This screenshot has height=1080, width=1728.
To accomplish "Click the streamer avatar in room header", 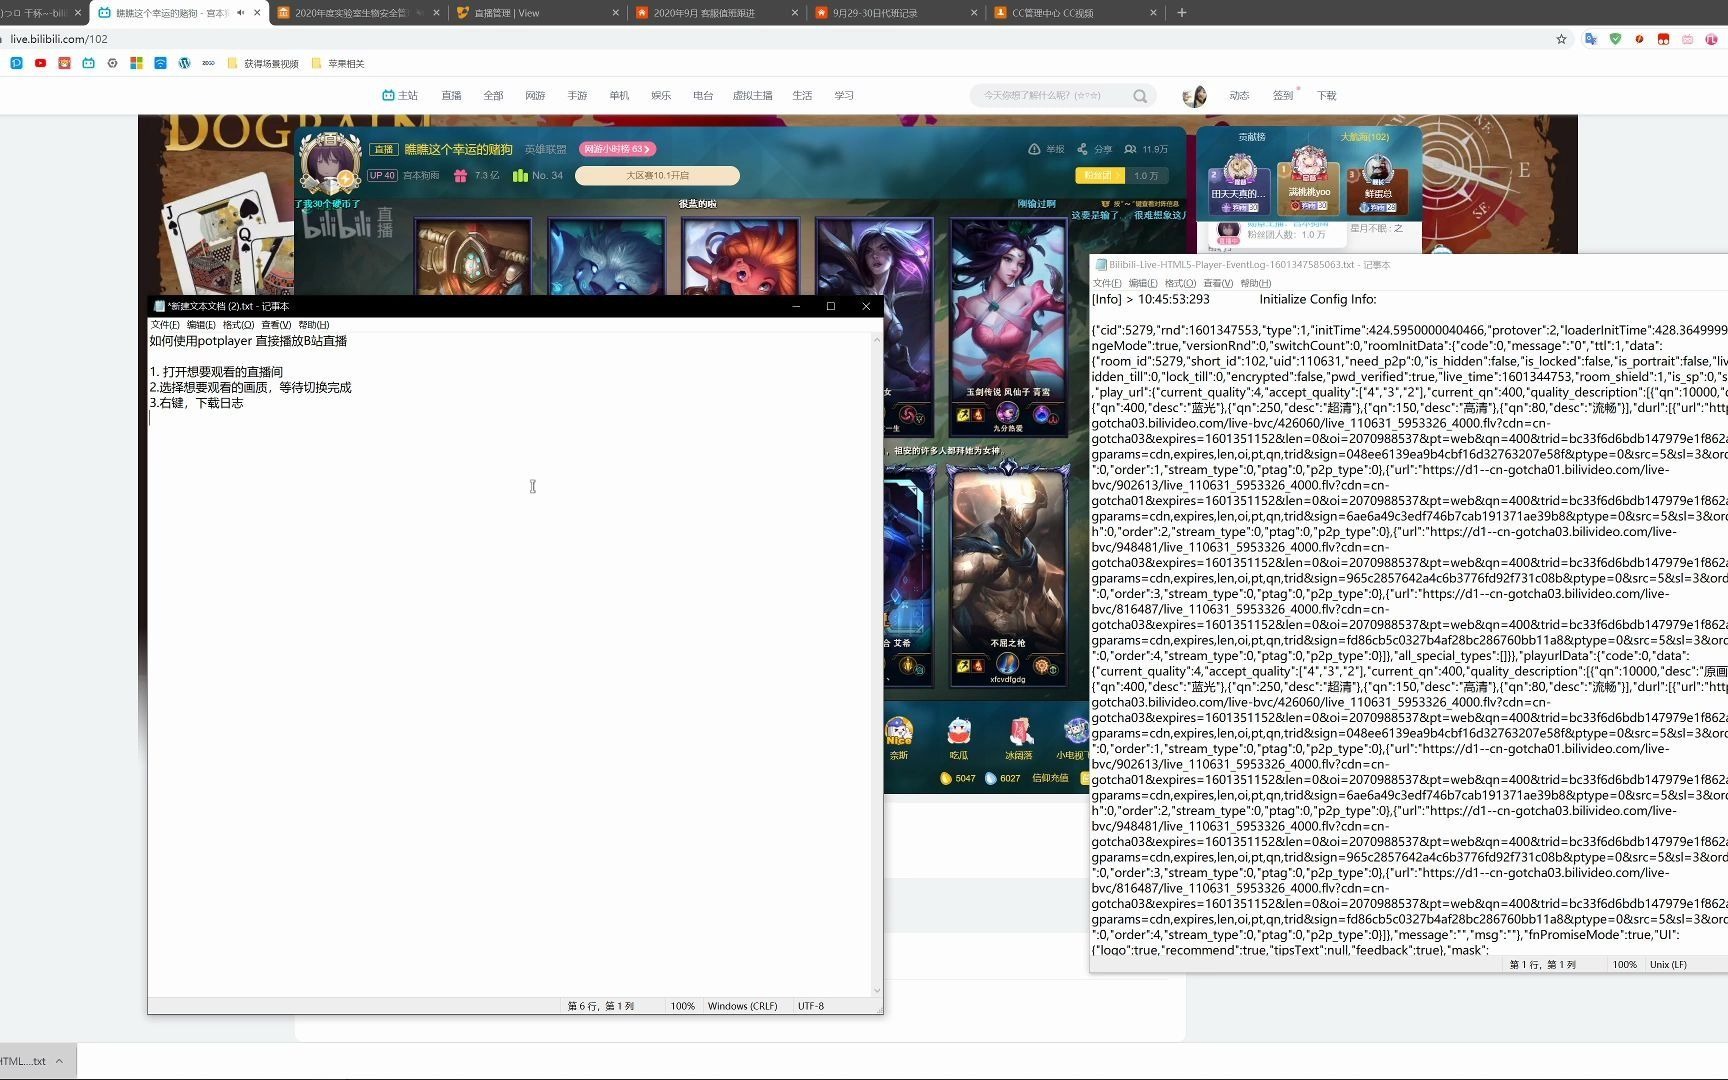I will [x=330, y=163].
